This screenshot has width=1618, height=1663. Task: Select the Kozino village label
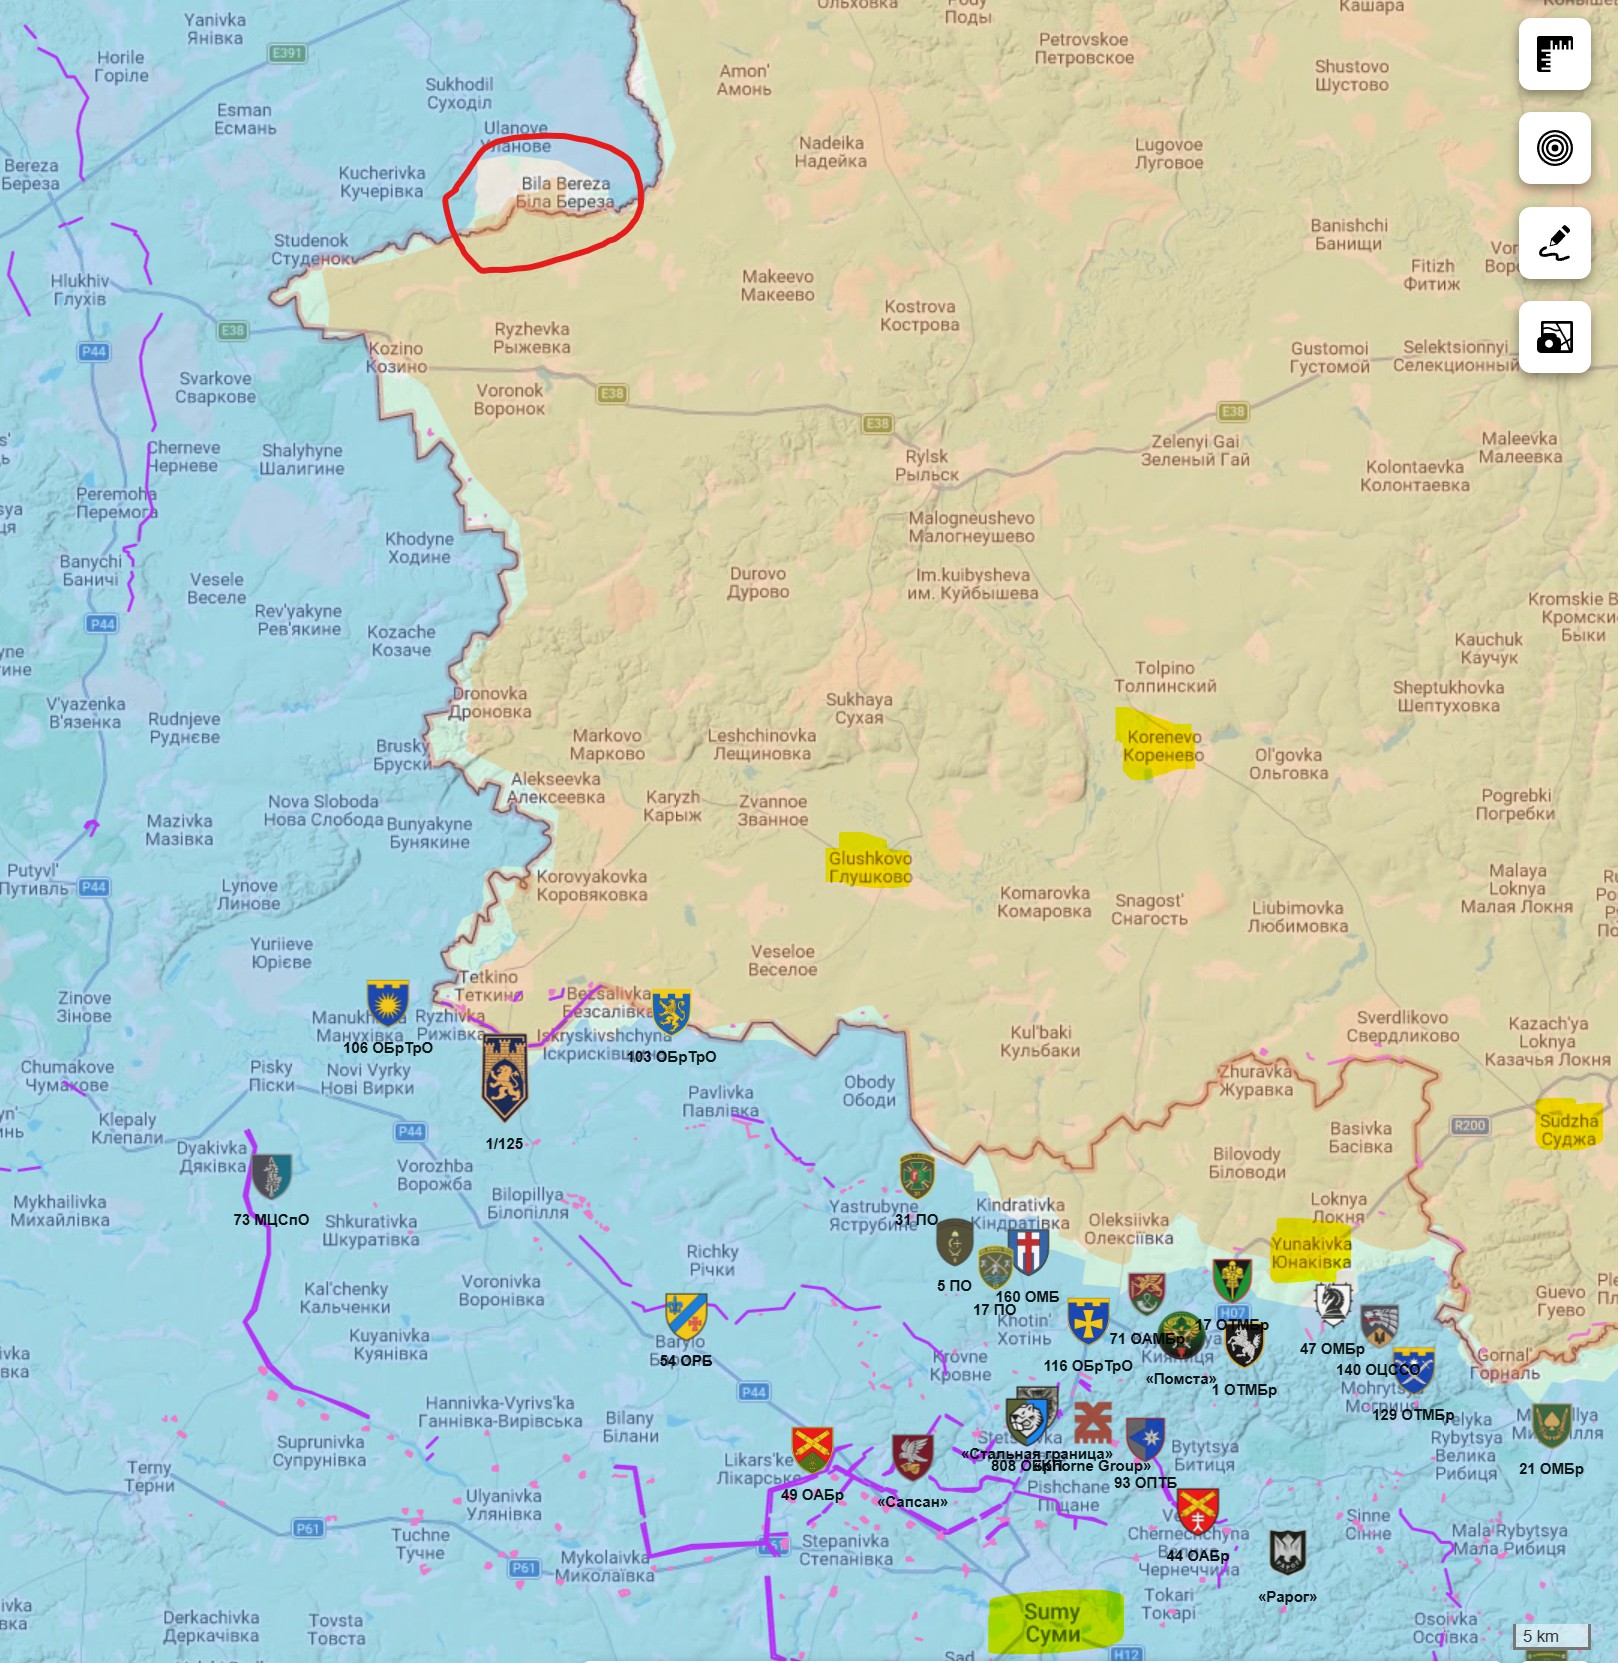(x=396, y=357)
